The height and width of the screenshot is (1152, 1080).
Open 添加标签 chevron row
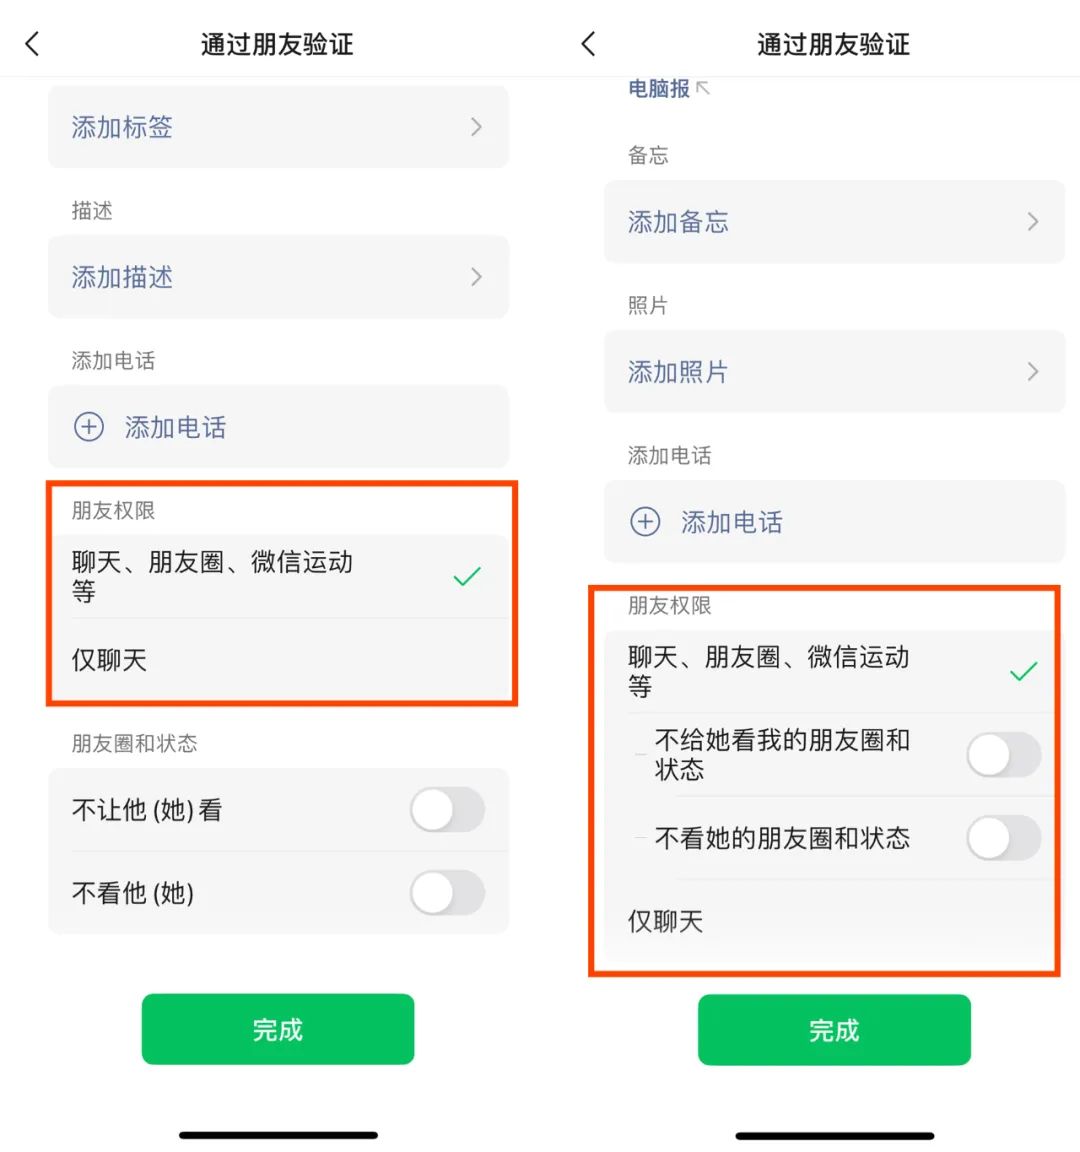(x=278, y=127)
